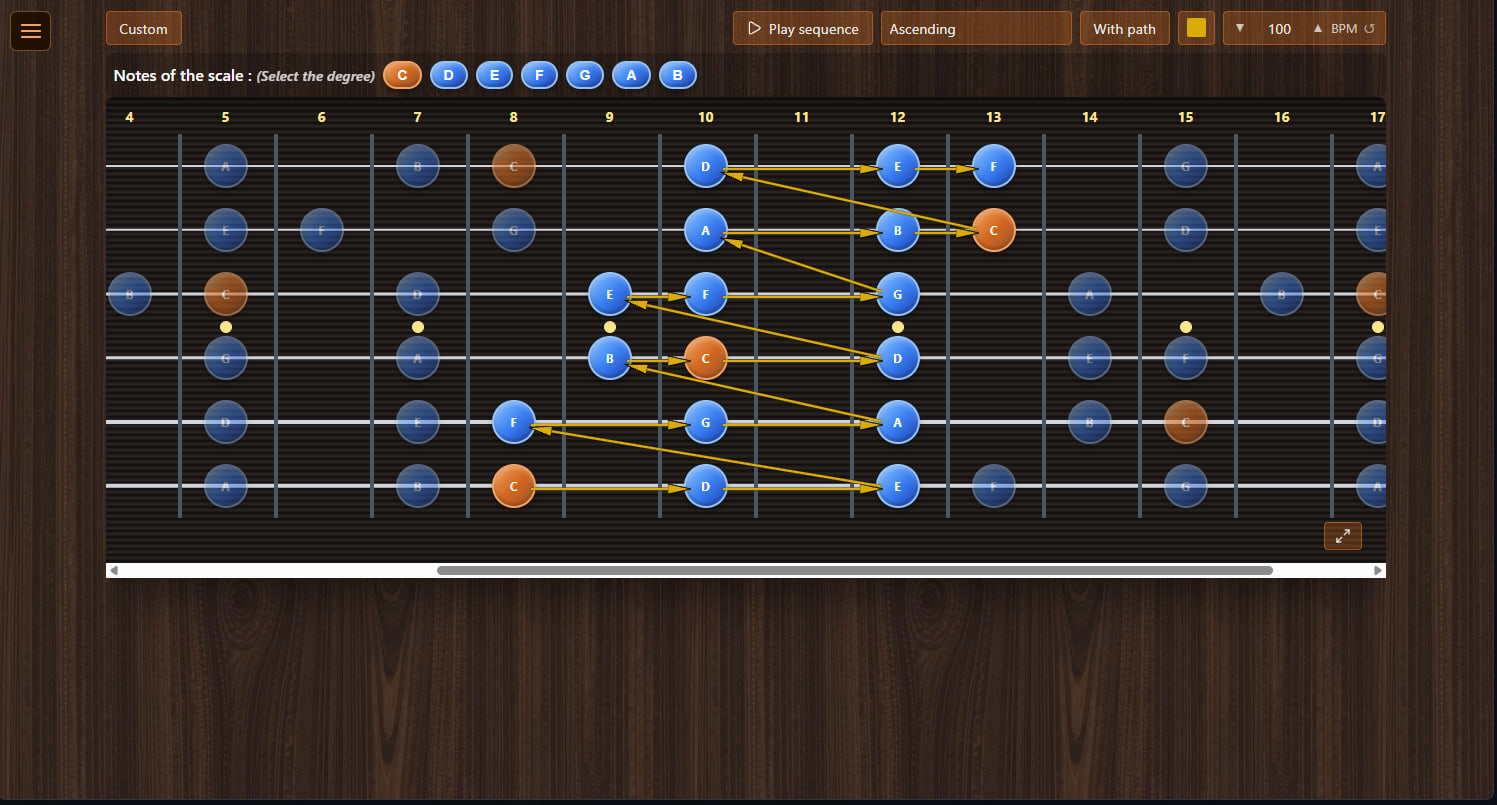Click dimmed orange C note at fret 15
The width and height of the screenshot is (1497, 805).
[x=1186, y=422]
